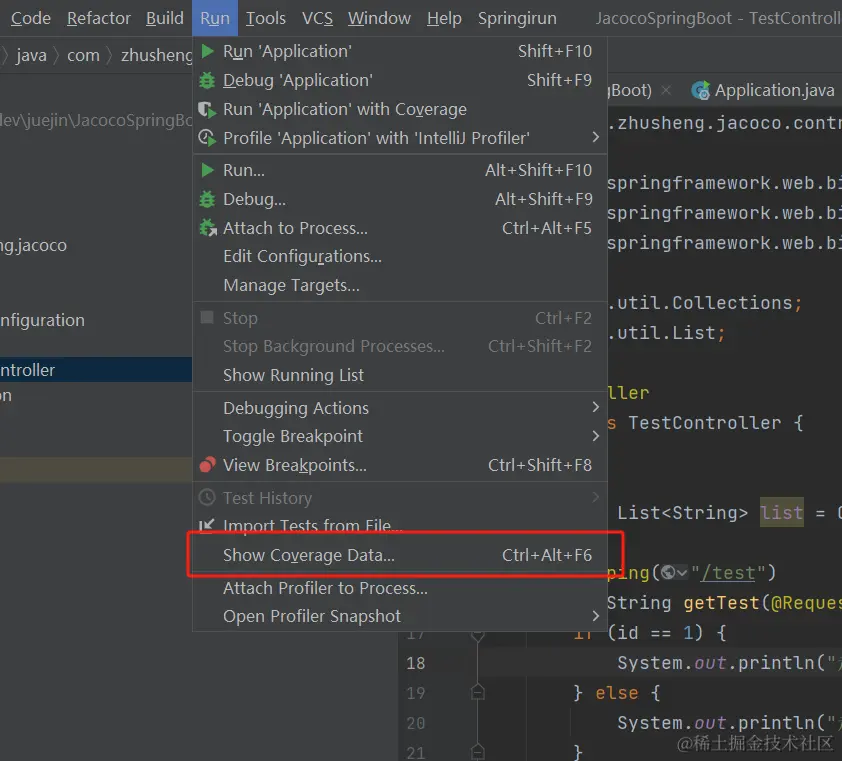The height and width of the screenshot is (761, 842).
Task: Click the globe icon in the /test mapping
Action: coord(668,572)
